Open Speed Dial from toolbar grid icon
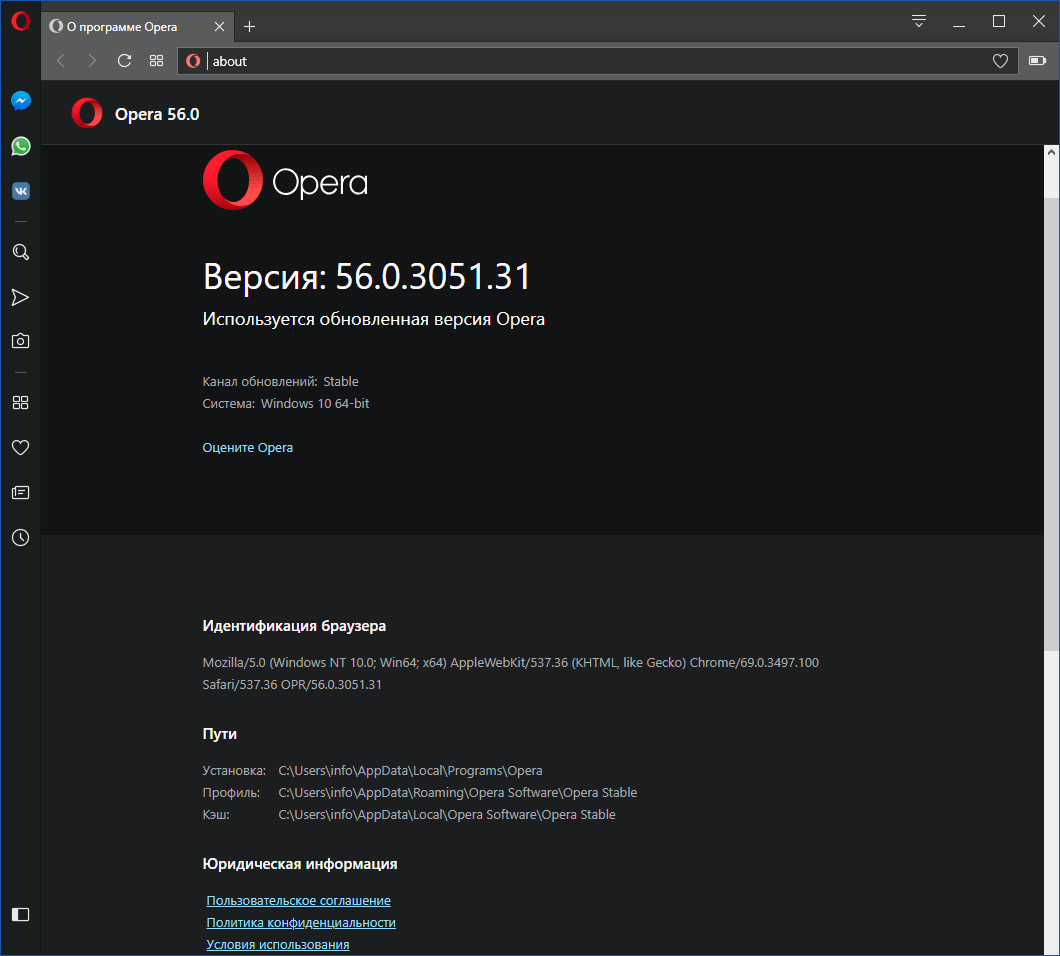 pos(156,61)
